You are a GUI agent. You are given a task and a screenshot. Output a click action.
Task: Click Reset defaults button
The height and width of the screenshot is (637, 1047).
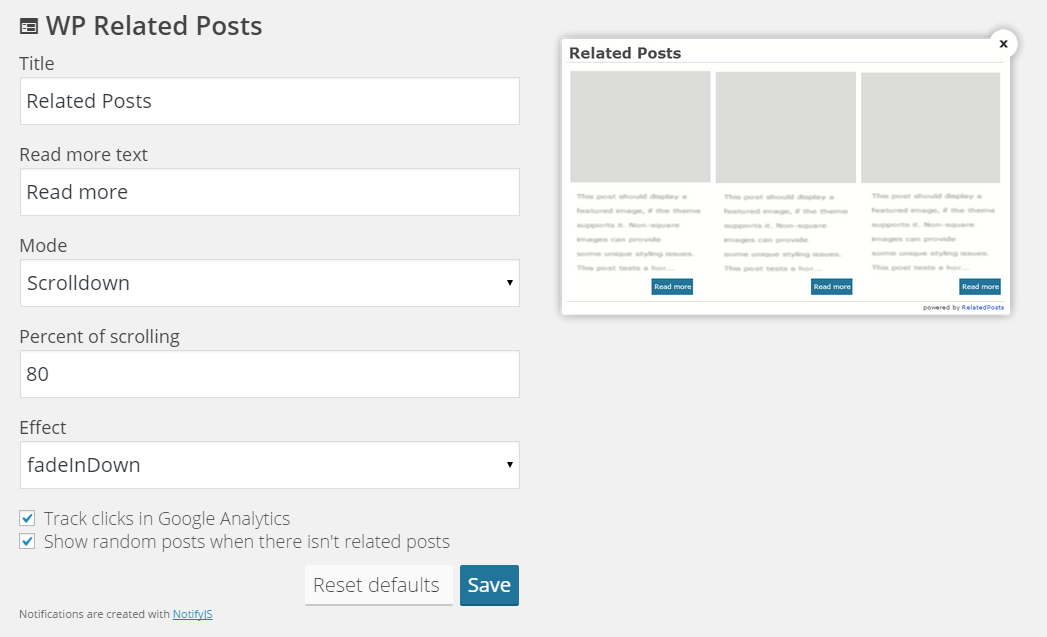379,585
